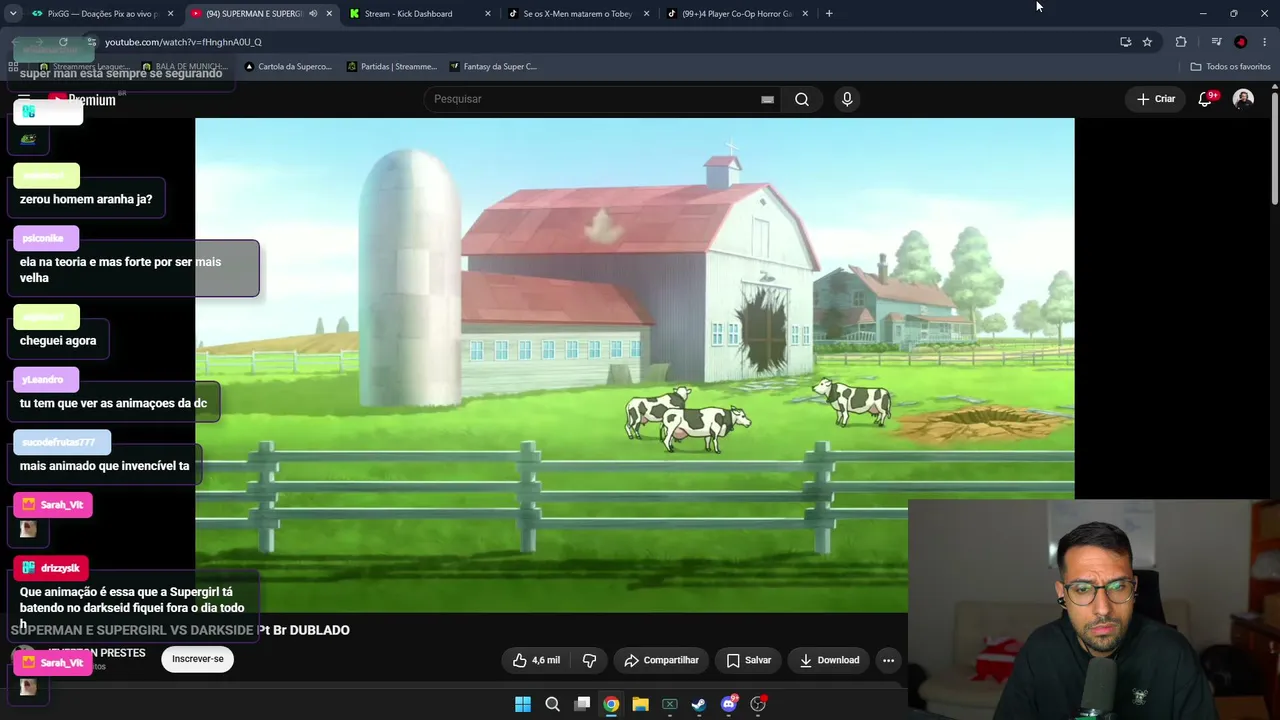Viewport: 1280px width, 720px height.
Task: Click the install app icon in address bar
Action: (x=1125, y=42)
